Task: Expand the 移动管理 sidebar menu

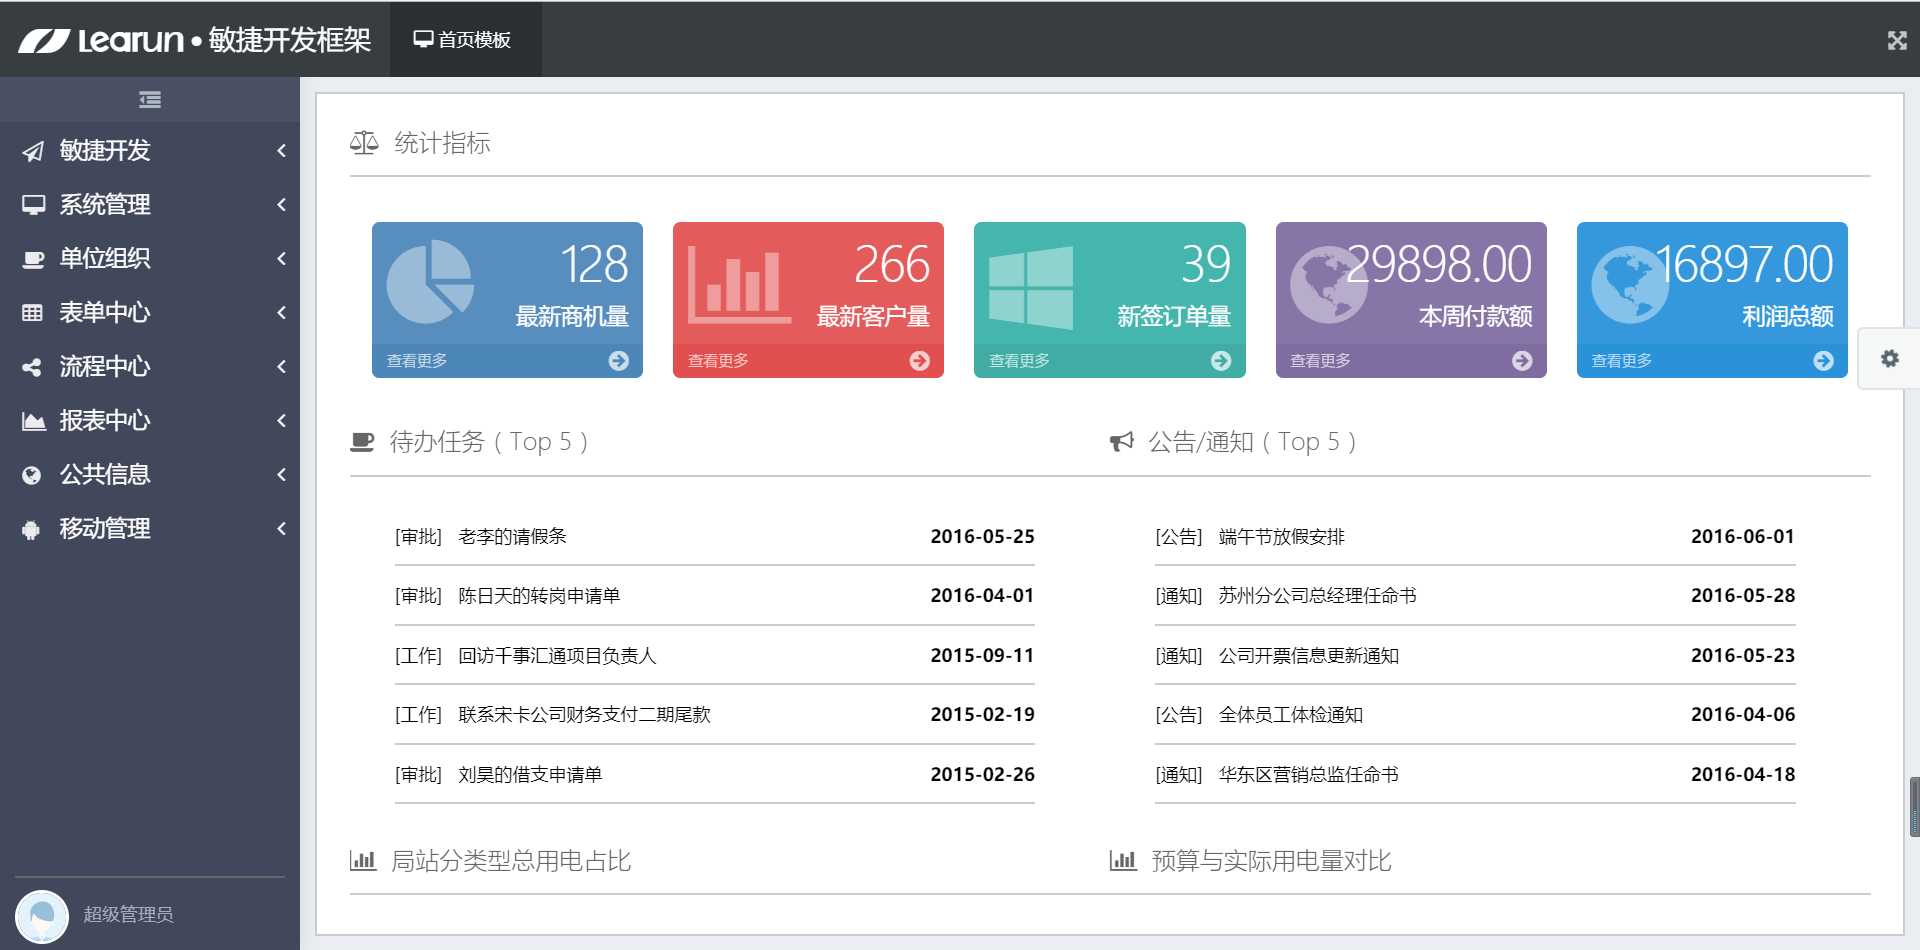Action: coord(150,528)
